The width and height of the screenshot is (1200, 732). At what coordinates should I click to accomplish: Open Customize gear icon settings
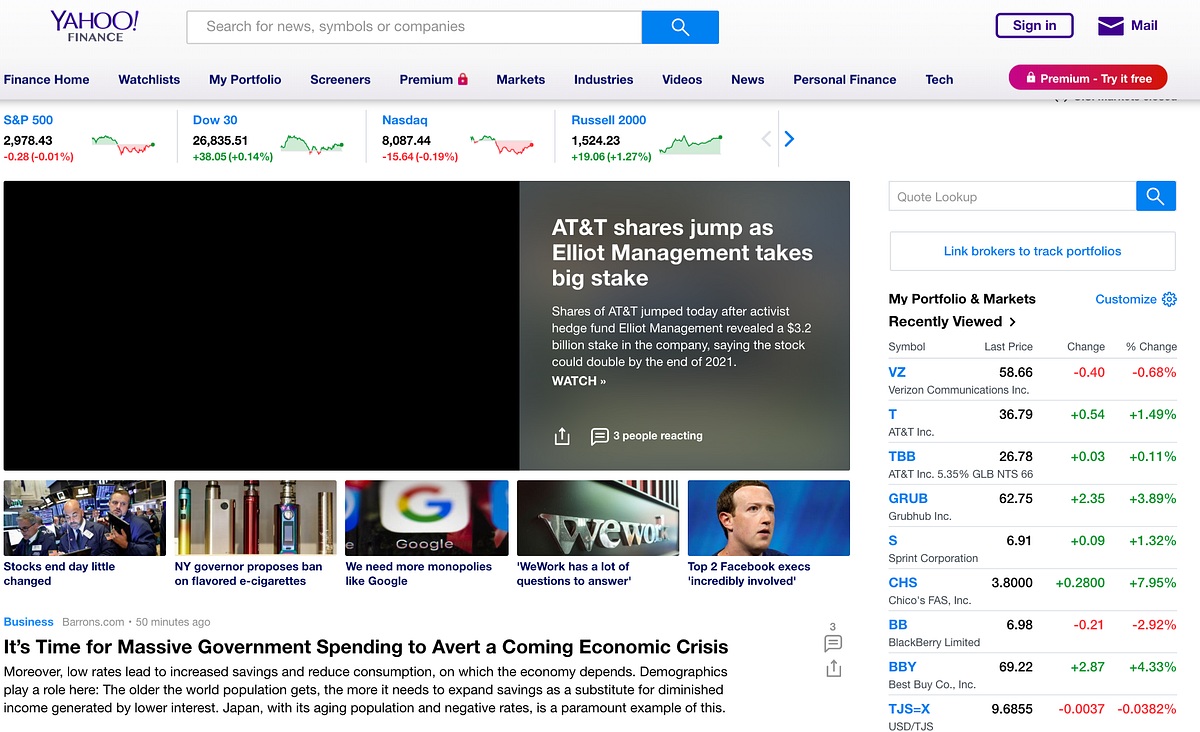pyautogui.click(x=1169, y=299)
